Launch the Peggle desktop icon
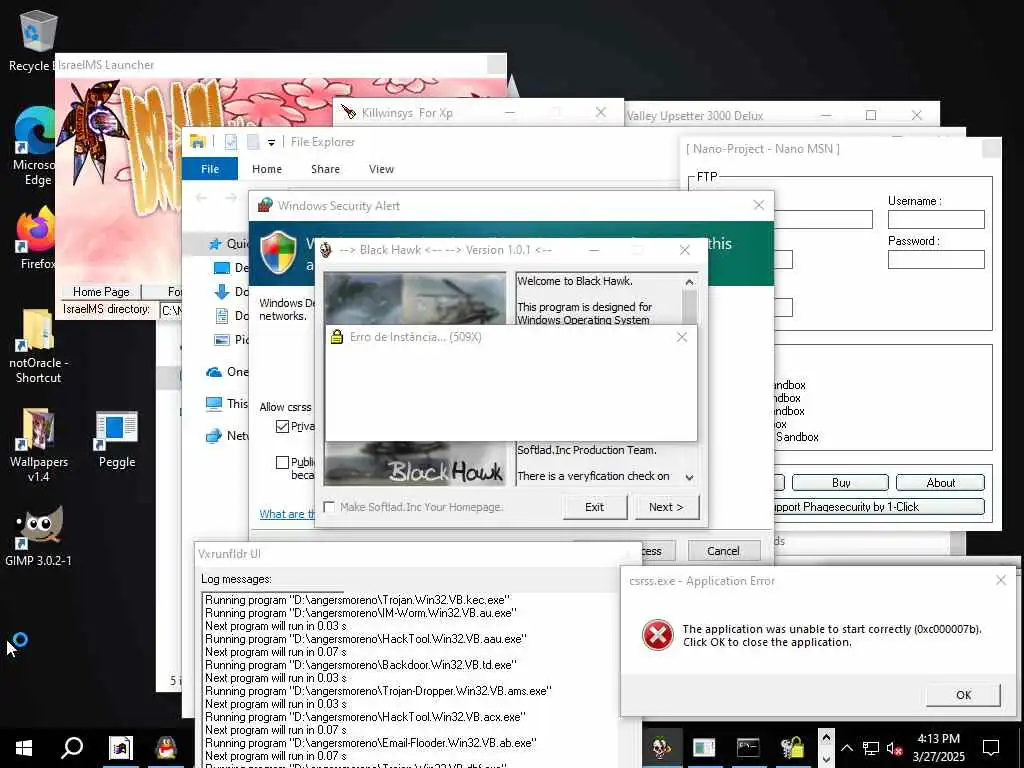This screenshot has height=768, width=1024. 116,430
